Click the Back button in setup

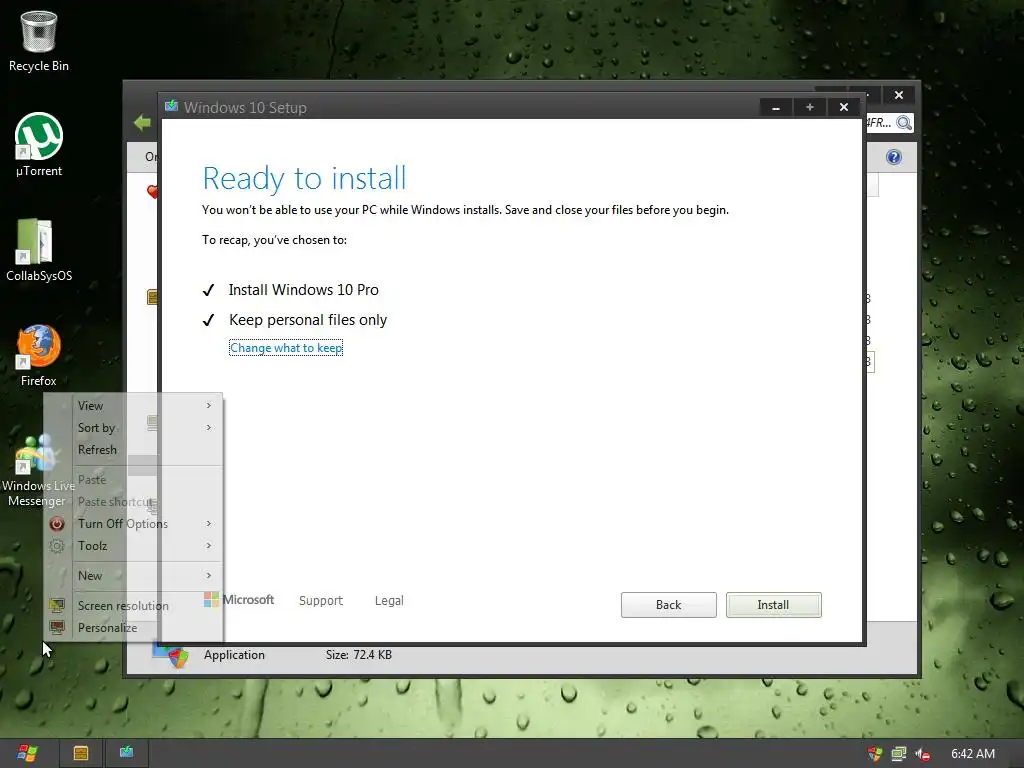click(x=668, y=605)
